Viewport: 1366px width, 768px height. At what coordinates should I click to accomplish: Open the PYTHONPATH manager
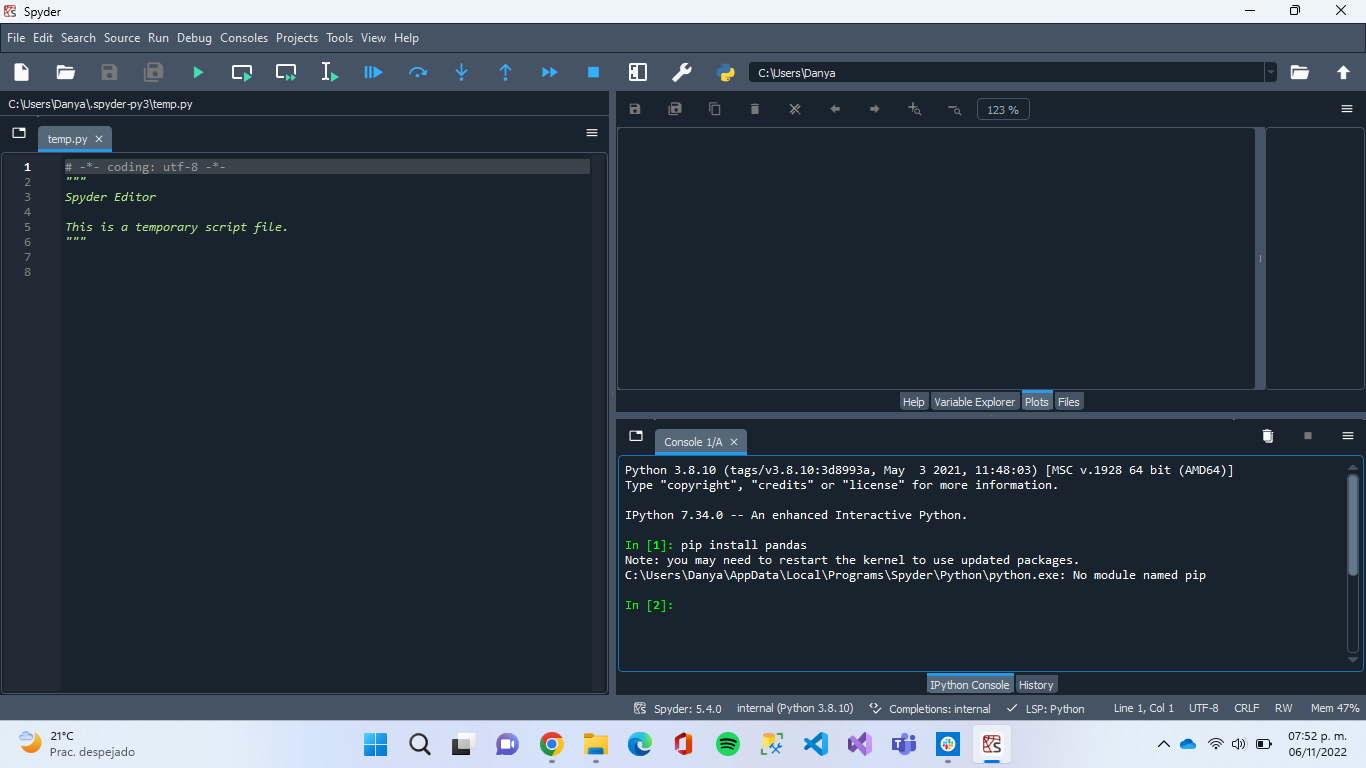pyautogui.click(x=726, y=72)
